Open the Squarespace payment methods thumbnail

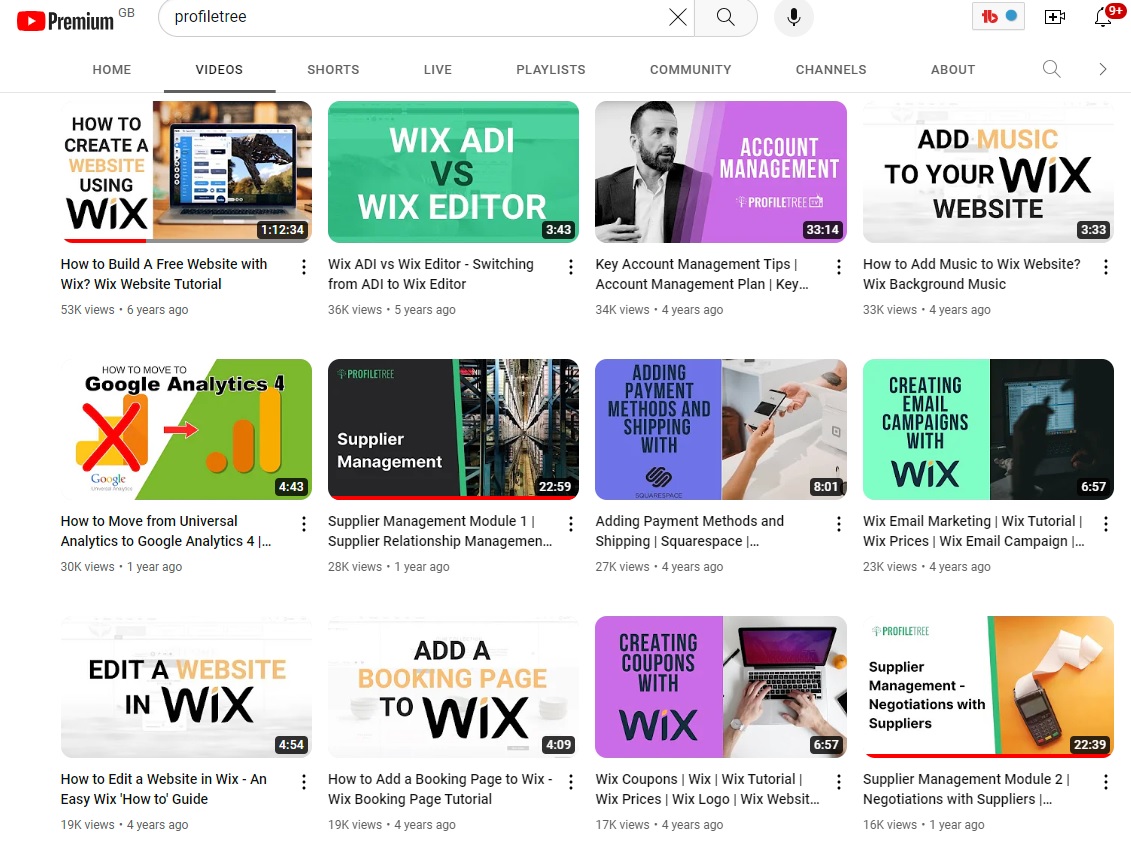(721, 429)
